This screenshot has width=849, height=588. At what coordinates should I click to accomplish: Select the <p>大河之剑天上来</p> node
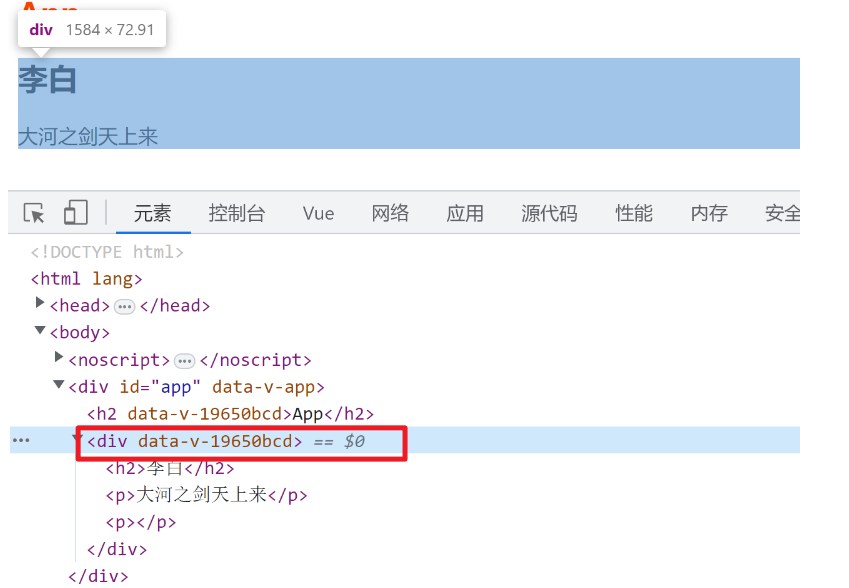click(206, 495)
